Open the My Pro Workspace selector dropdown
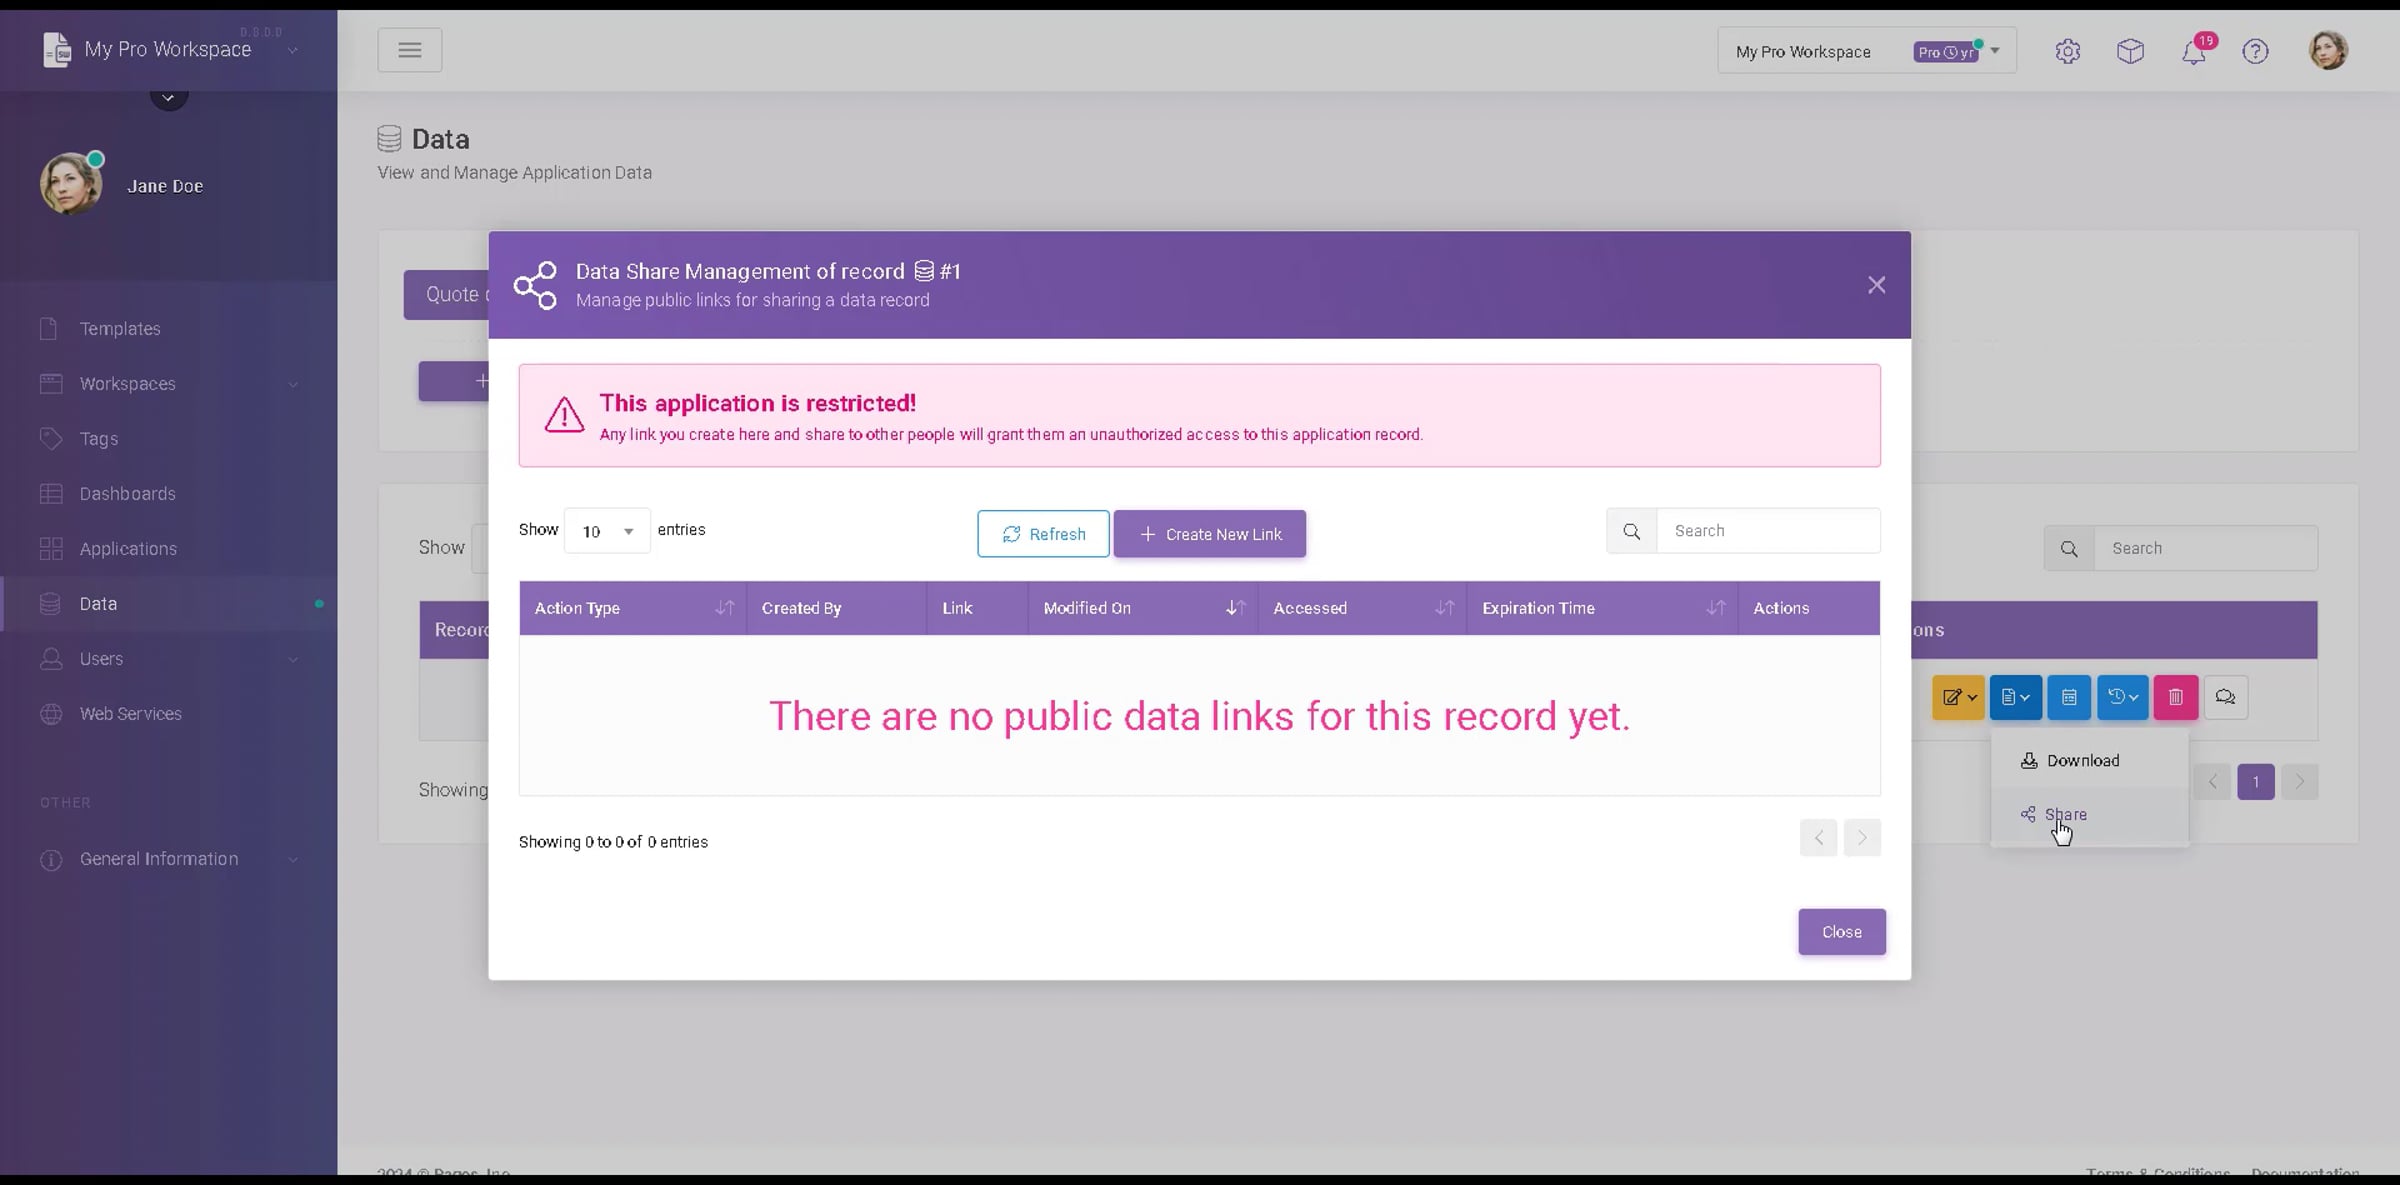Image resolution: width=2400 pixels, height=1185 pixels. pyautogui.click(x=1866, y=51)
